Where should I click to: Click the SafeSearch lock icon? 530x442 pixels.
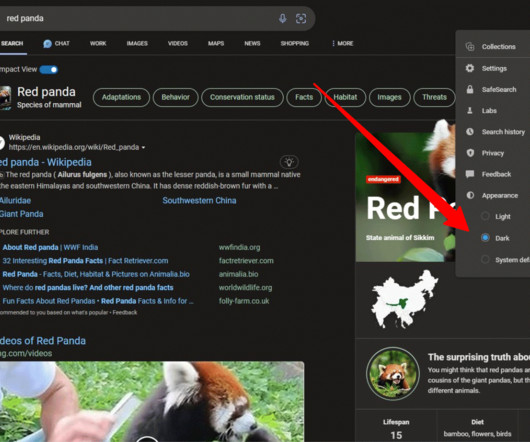(470, 89)
